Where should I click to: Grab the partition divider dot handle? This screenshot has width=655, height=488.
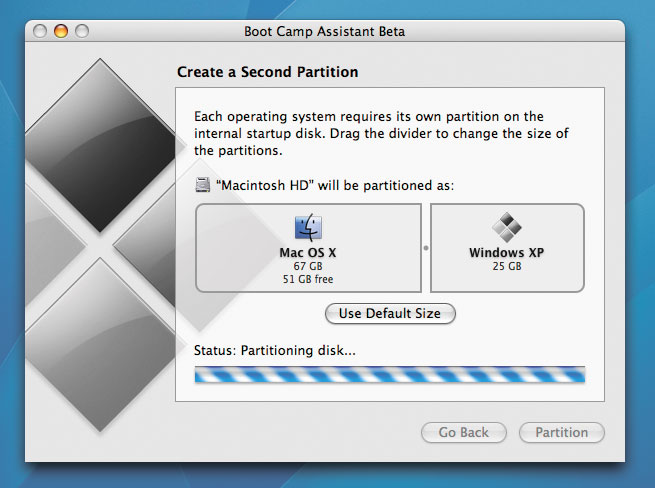(426, 248)
